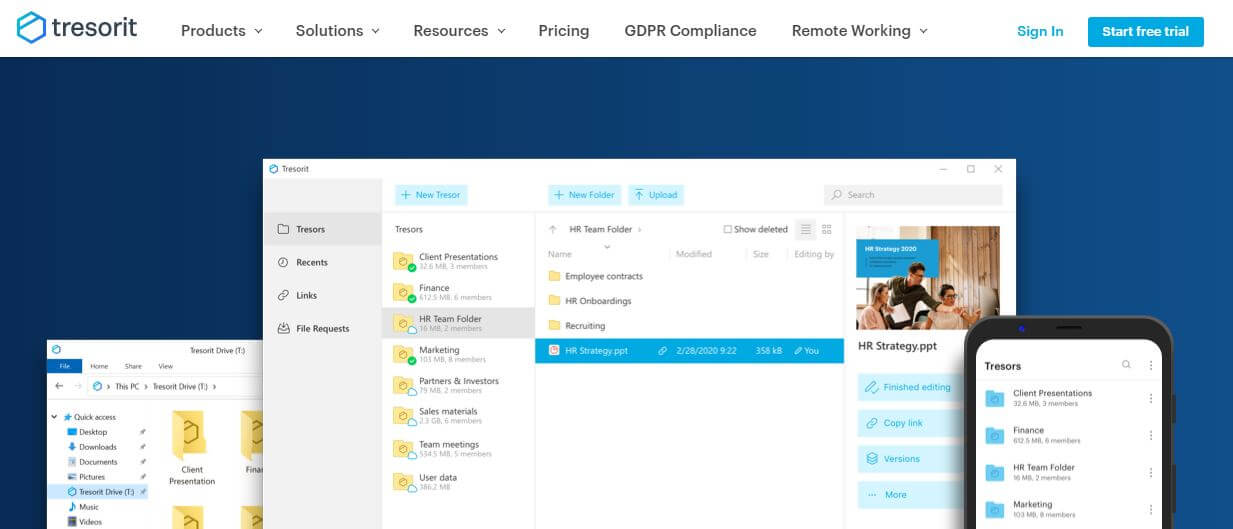This screenshot has width=1233, height=529.
Task: Go to GDPR Compliance
Action: (x=690, y=31)
